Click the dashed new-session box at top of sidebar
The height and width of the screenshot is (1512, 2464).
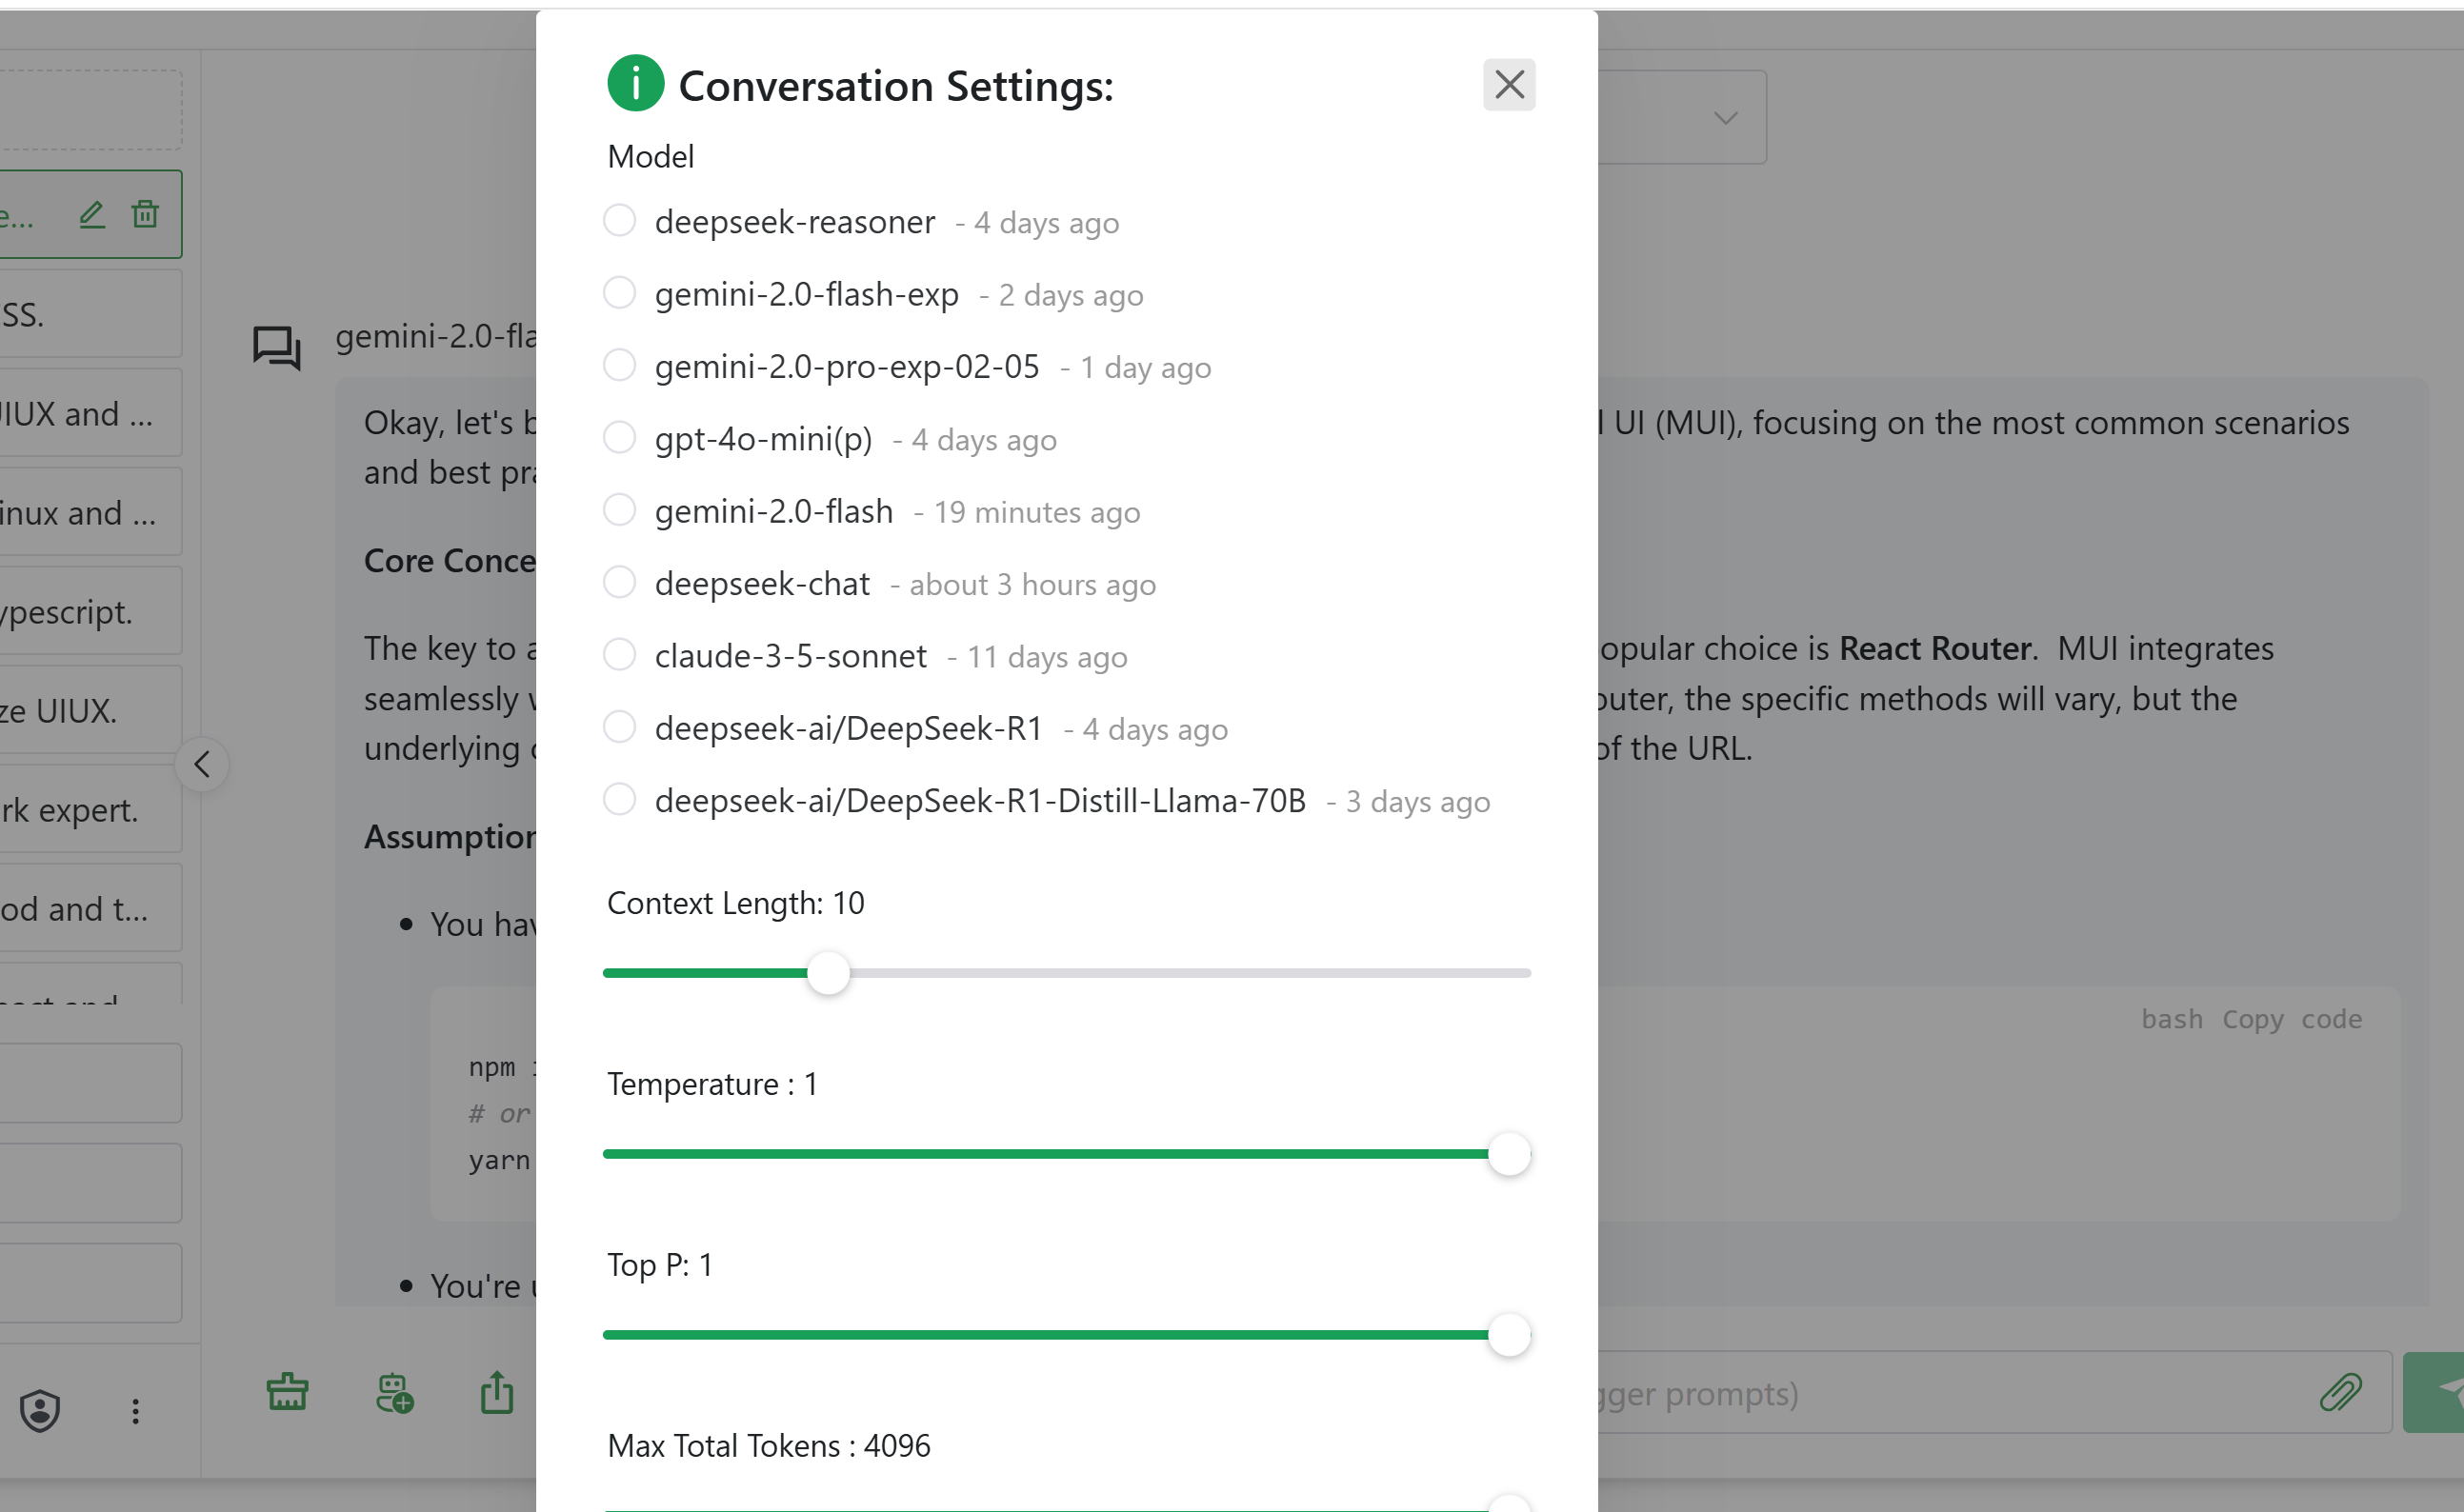[x=90, y=110]
